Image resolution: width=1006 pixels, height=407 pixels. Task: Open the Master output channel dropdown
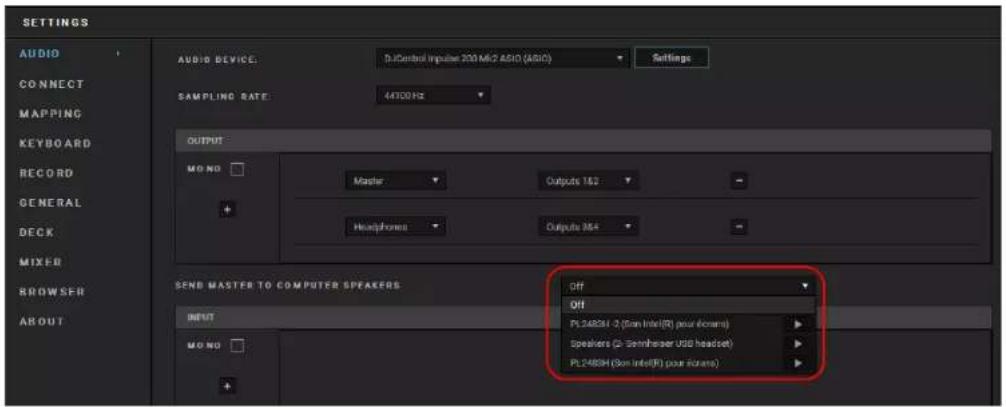(395, 182)
